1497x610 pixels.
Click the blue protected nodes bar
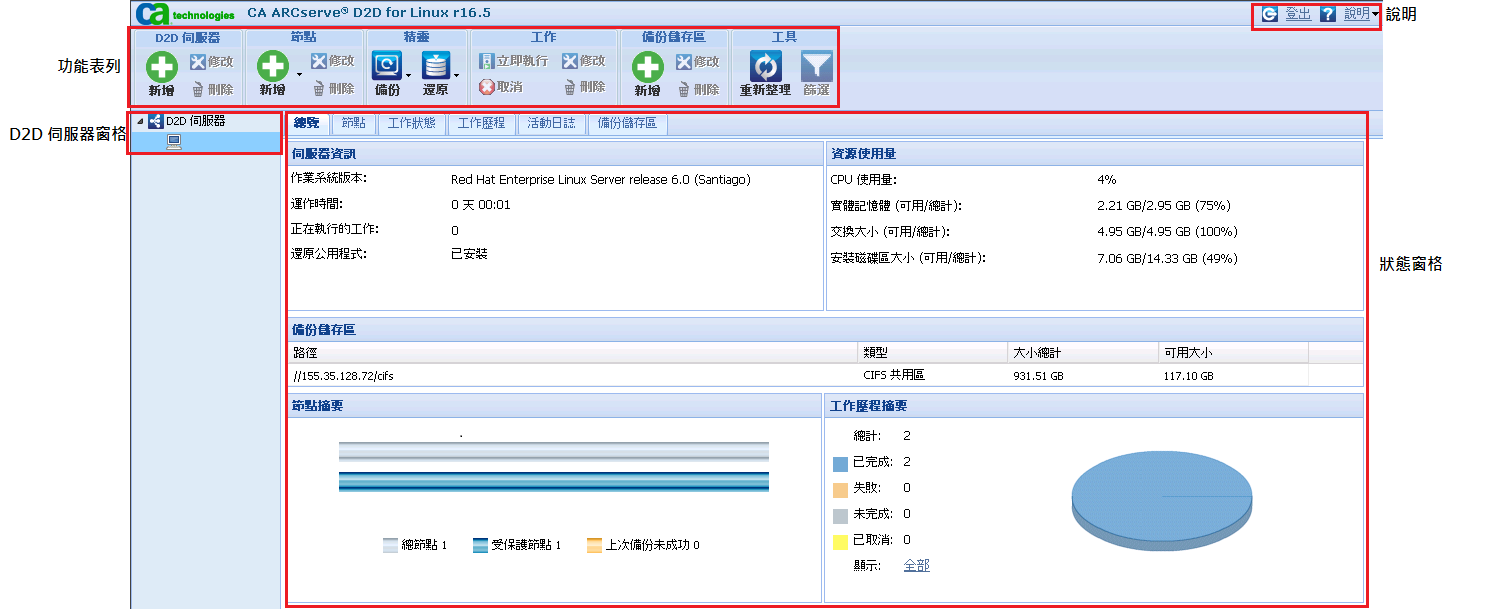pos(554,483)
